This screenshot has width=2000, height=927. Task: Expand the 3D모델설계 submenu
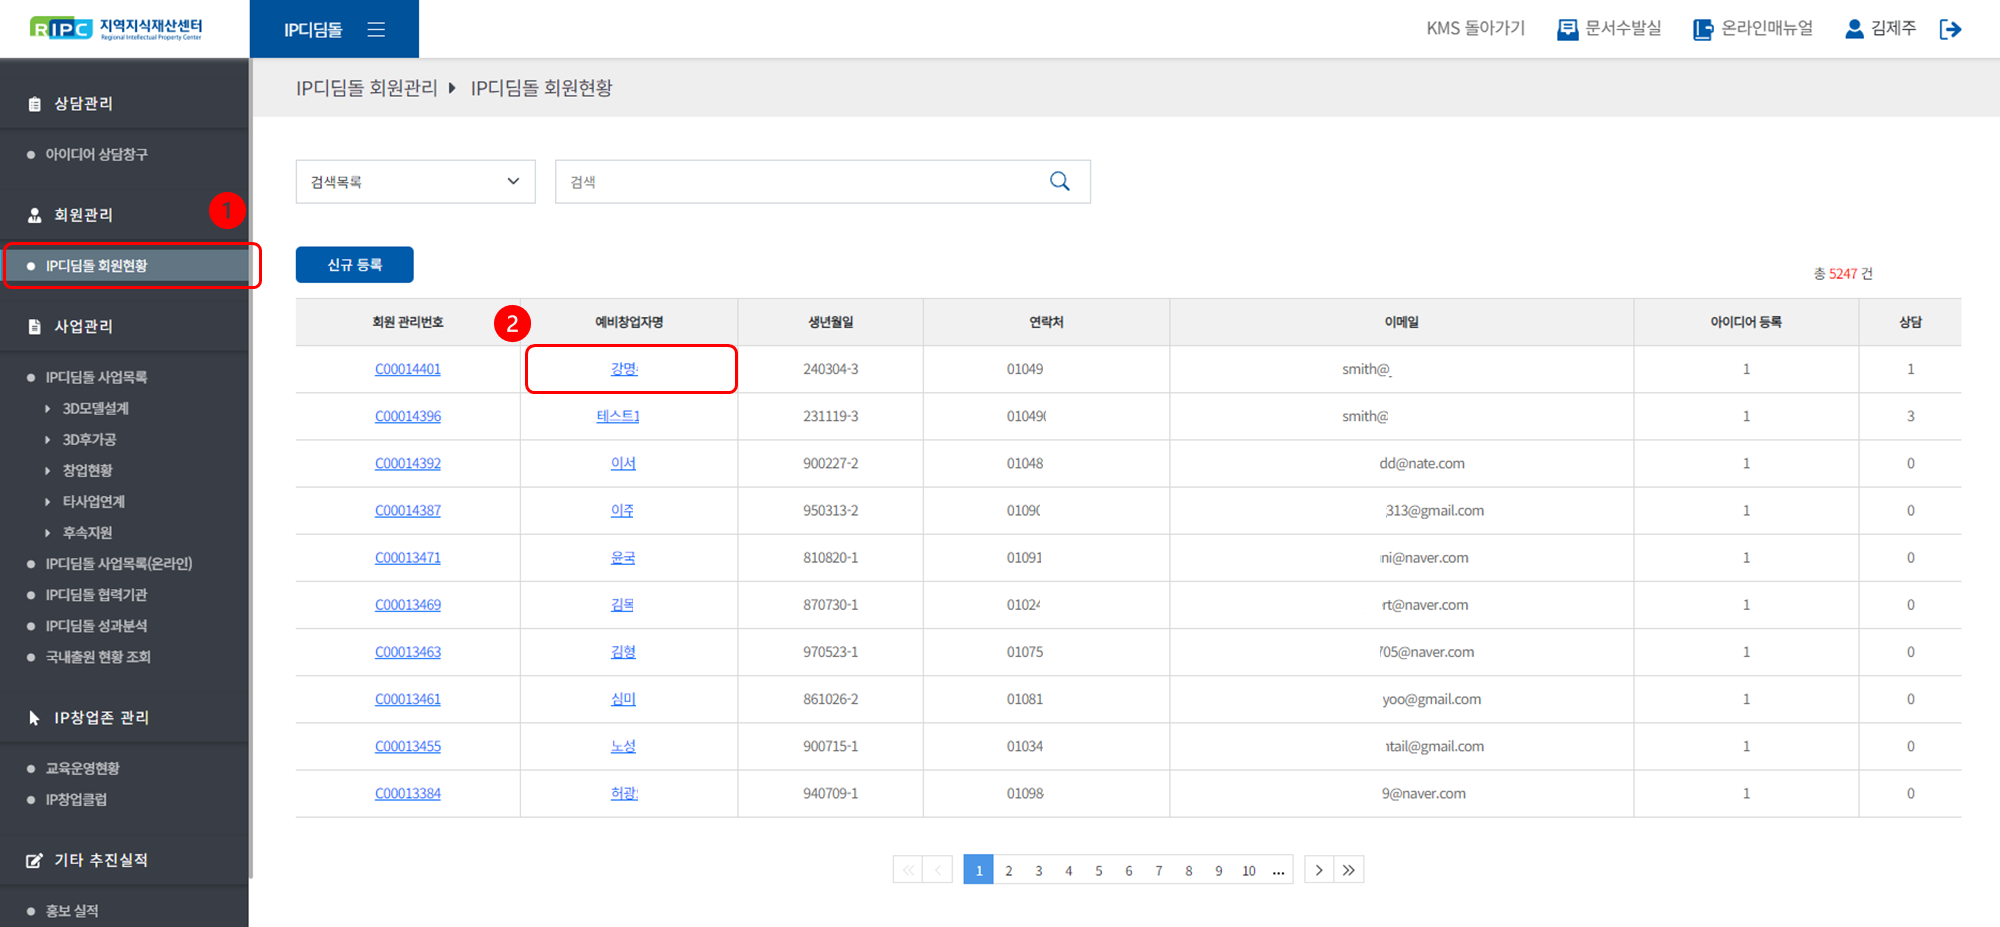[95, 408]
